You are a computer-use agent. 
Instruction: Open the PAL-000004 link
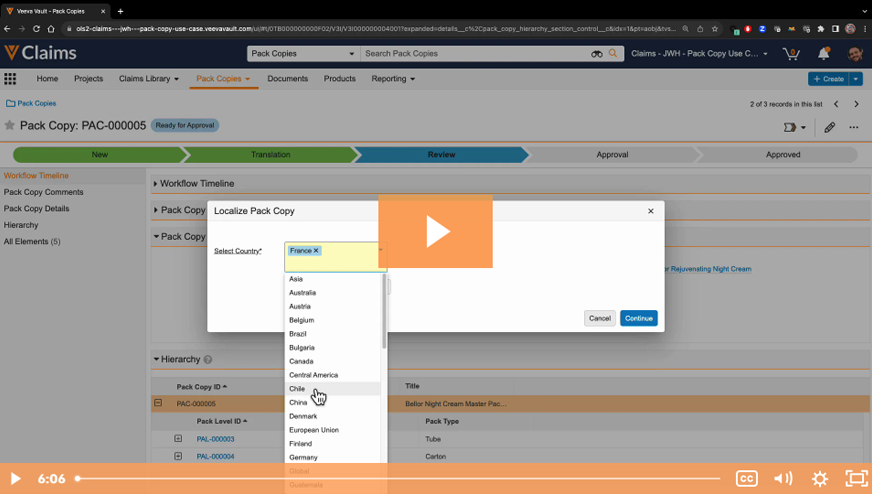click(215, 457)
